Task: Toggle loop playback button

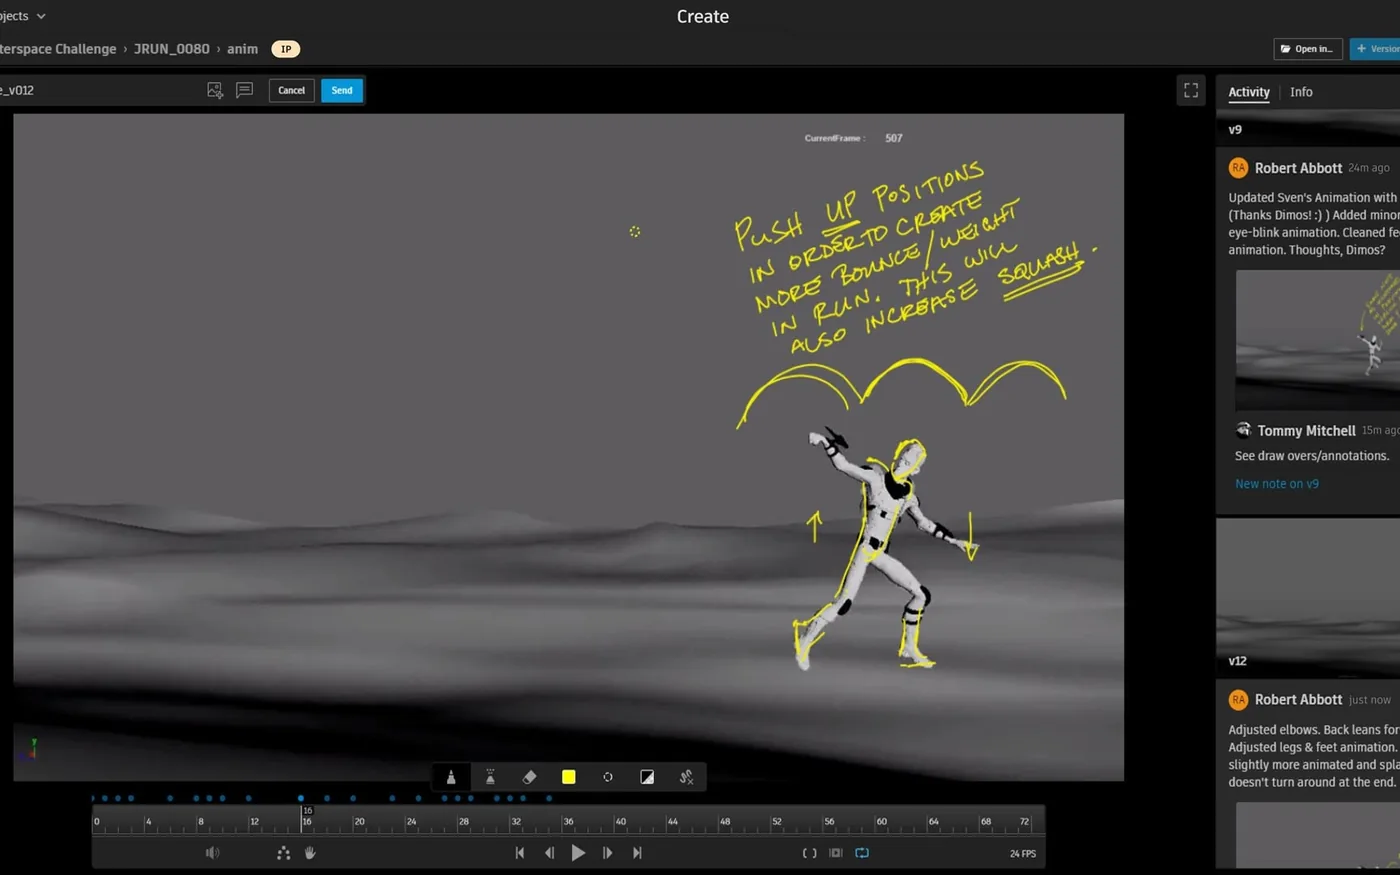Action: tap(862, 853)
